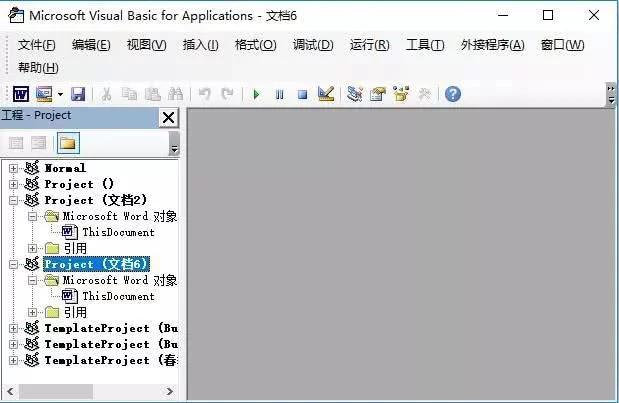Click the Find binoculars icon
This screenshot has height=403, width=619.
tap(175, 94)
